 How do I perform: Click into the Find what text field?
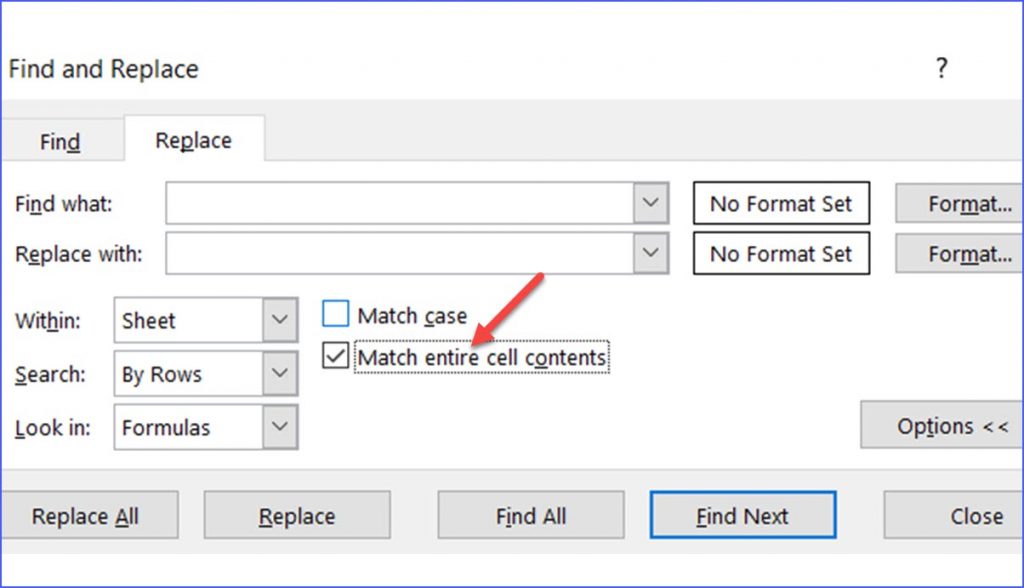pos(400,203)
